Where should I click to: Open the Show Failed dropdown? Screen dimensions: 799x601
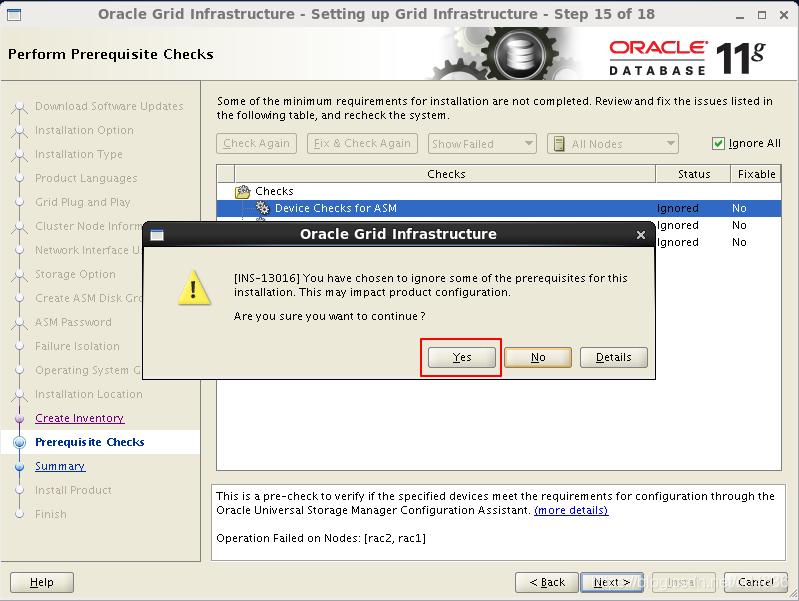[482, 144]
